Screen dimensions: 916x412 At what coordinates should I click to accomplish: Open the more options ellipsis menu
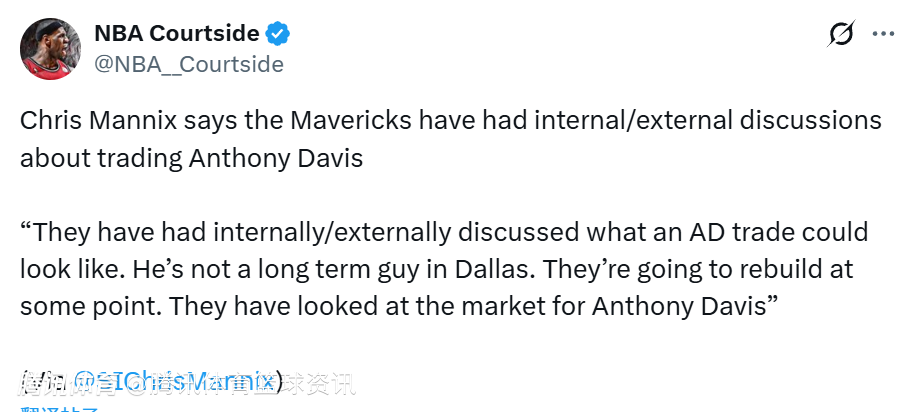[x=883, y=34]
